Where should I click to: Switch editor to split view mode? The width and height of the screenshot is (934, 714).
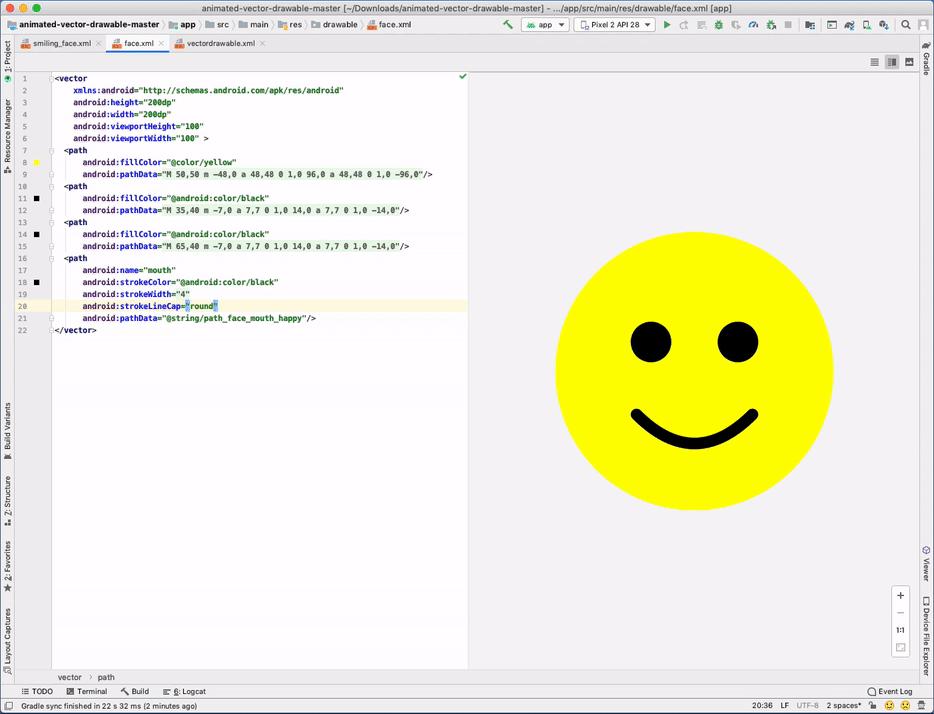(x=892, y=62)
